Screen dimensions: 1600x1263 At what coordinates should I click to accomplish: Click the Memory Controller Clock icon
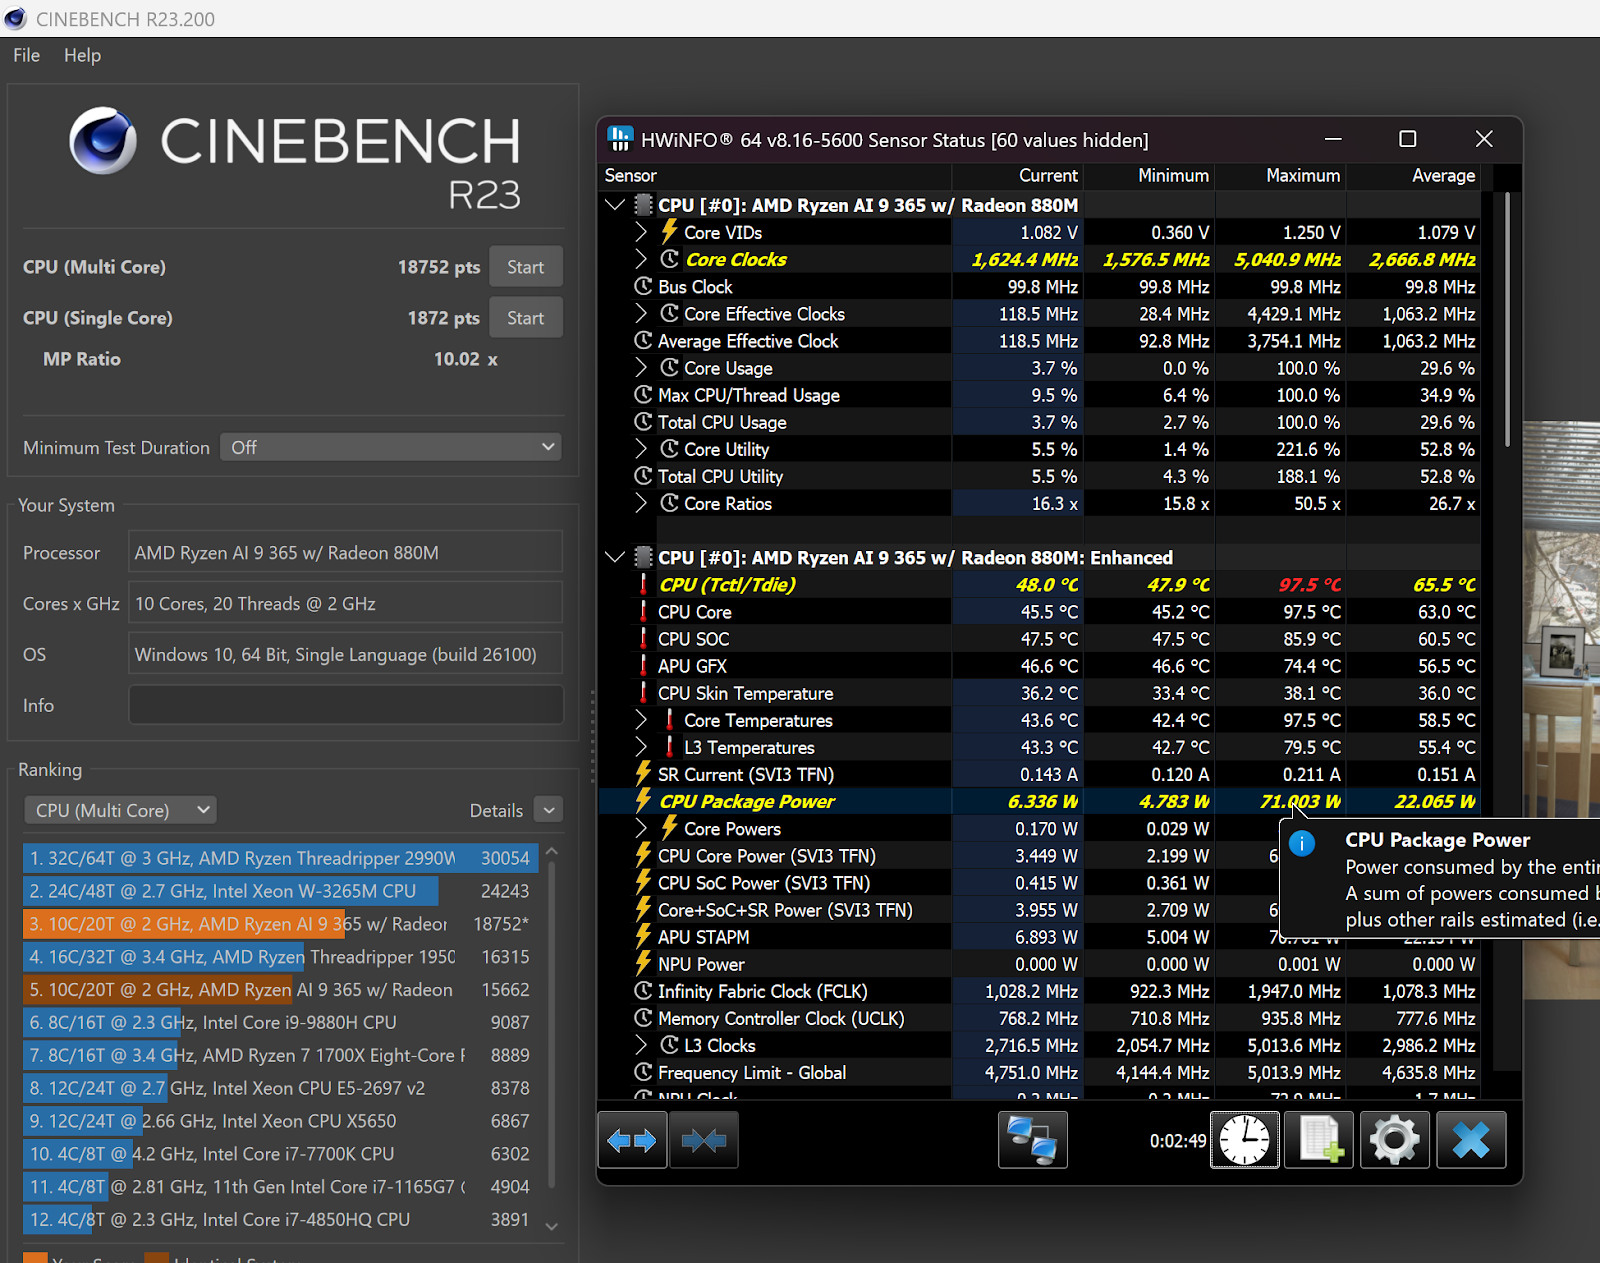click(x=644, y=1018)
